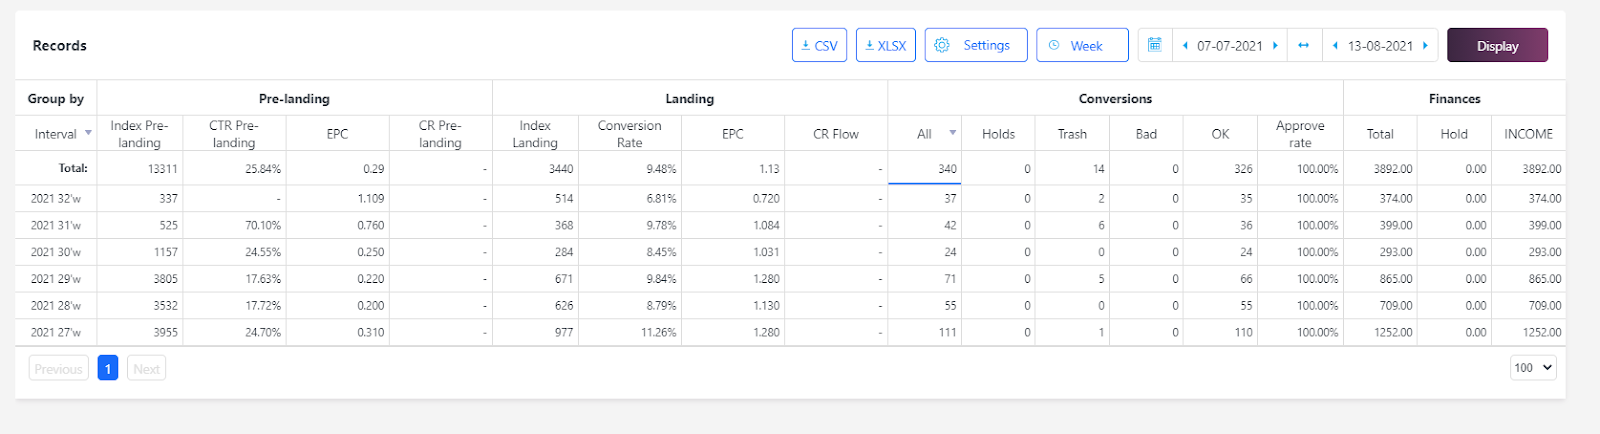This screenshot has height=434, width=1600.
Task: Step start date back with left arrow
Action: pos(1185,45)
